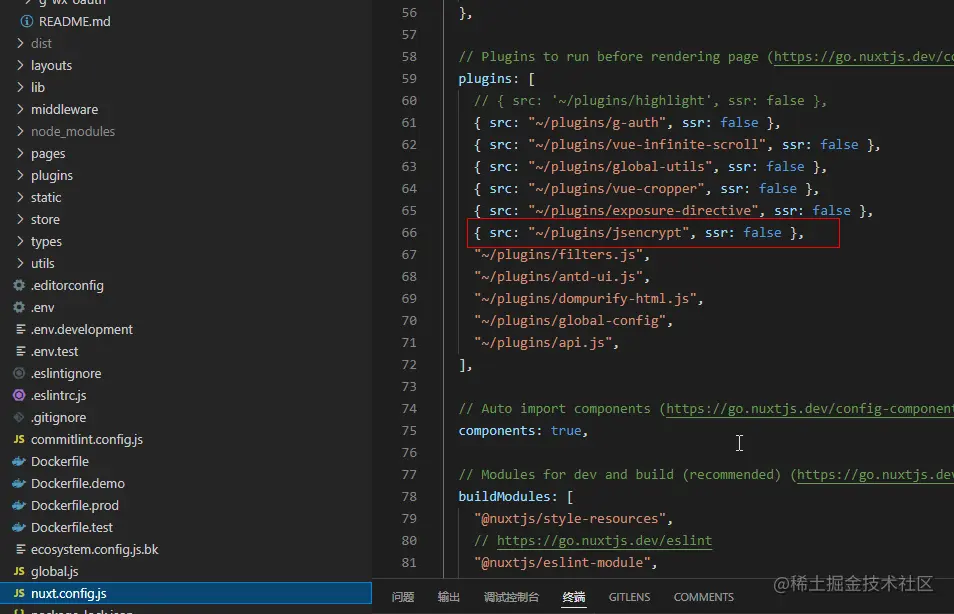This screenshot has width=954, height=614.
Task: Select the 终端 panel tab
Action: [x=574, y=597]
